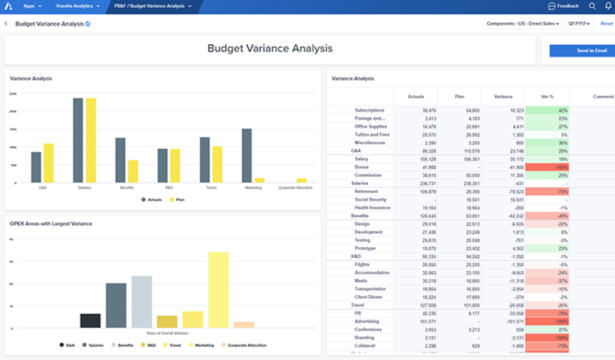
Task: Open the Vanalta Analytics model dropdown
Action: pyautogui.click(x=78, y=6)
